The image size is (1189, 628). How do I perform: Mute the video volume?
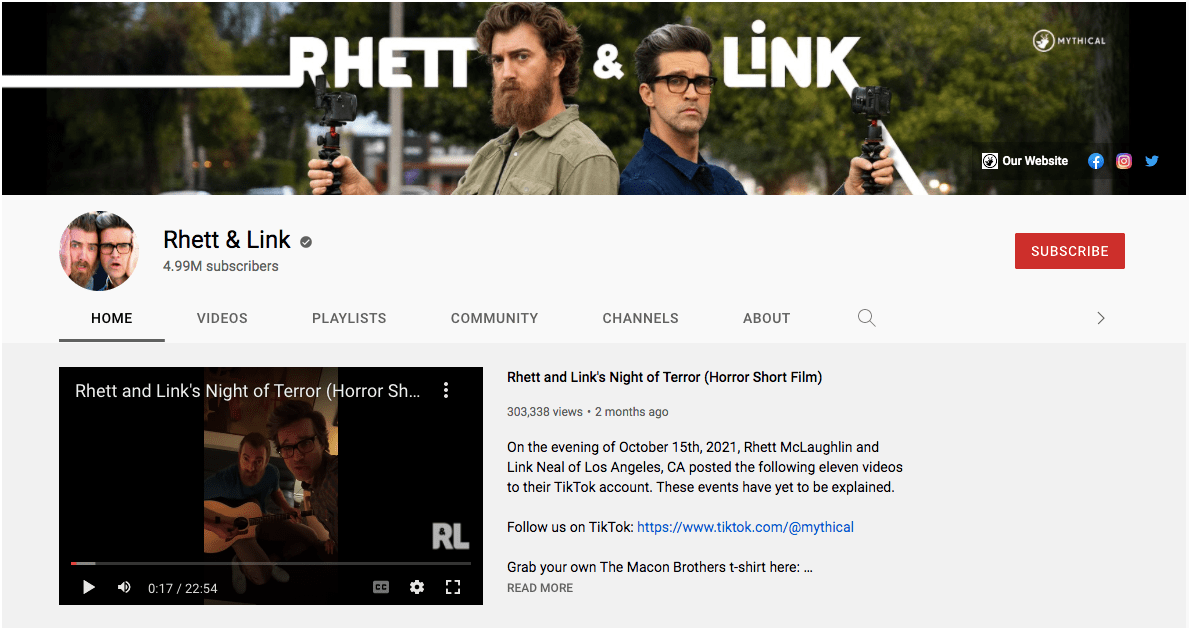click(x=124, y=587)
